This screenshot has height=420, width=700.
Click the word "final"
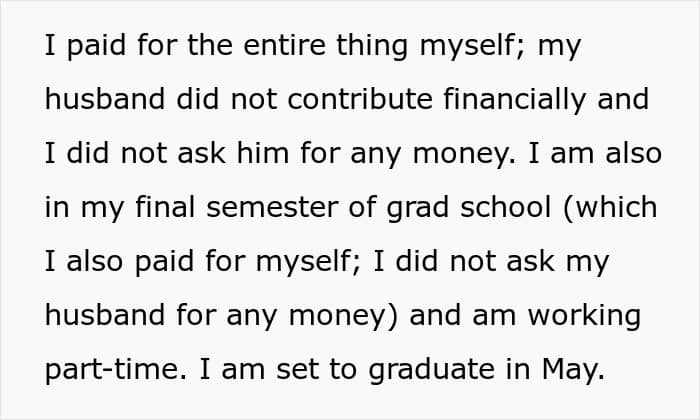tap(165, 207)
